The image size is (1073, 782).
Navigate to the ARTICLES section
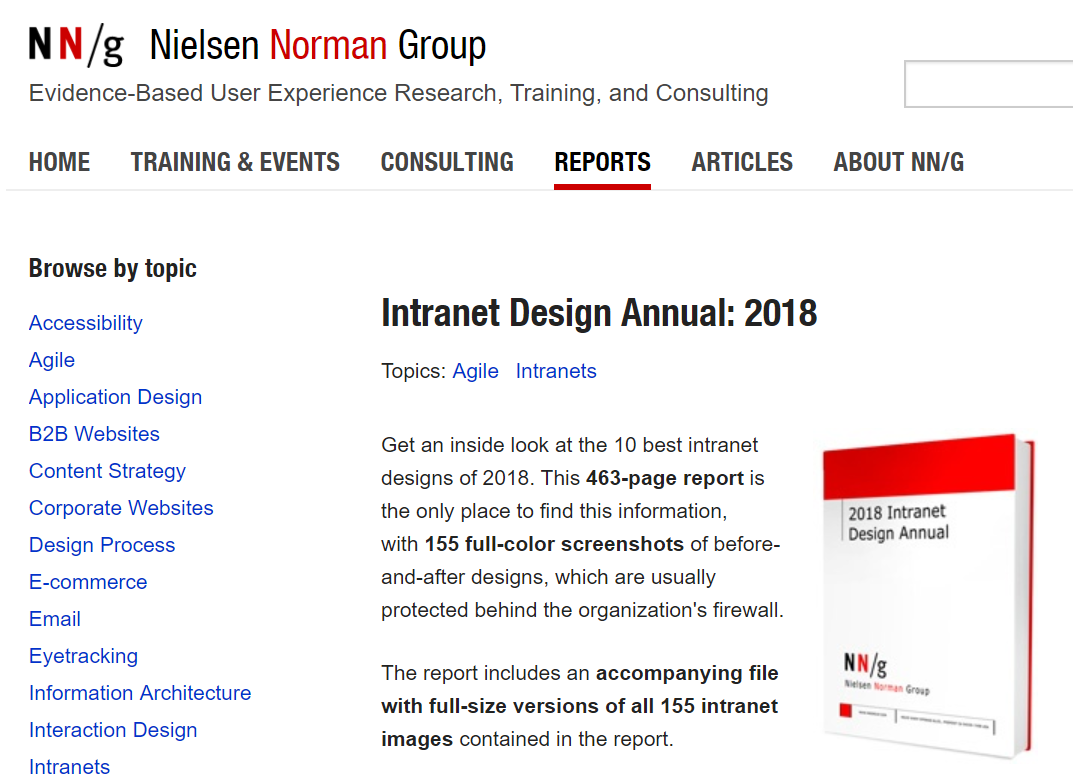[742, 162]
